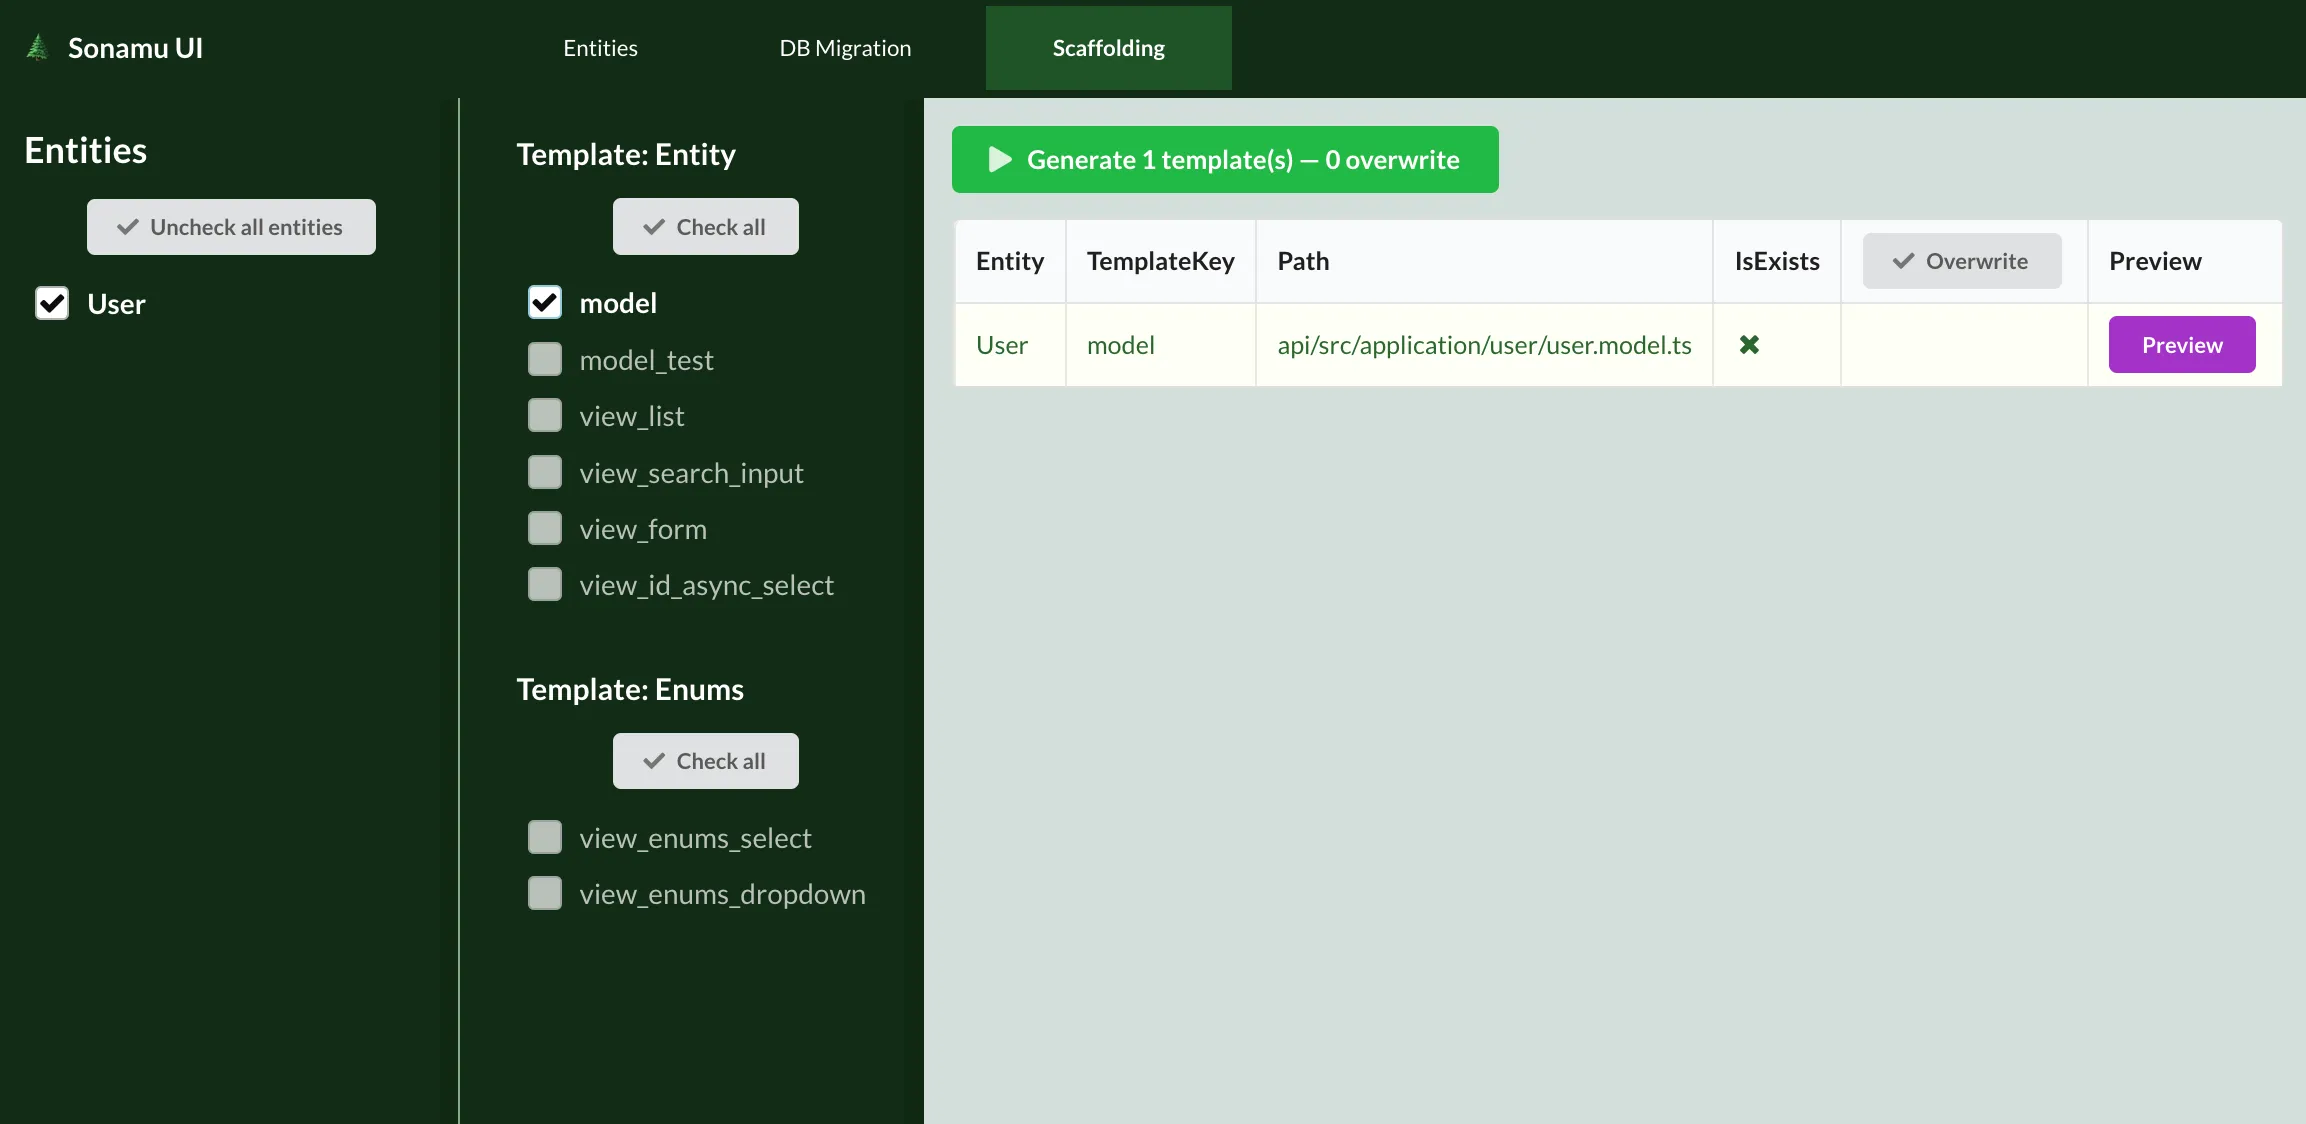Toggle the view_enums_dropdown checkbox
Image resolution: width=2306 pixels, height=1124 pixels.
(545, 894)
